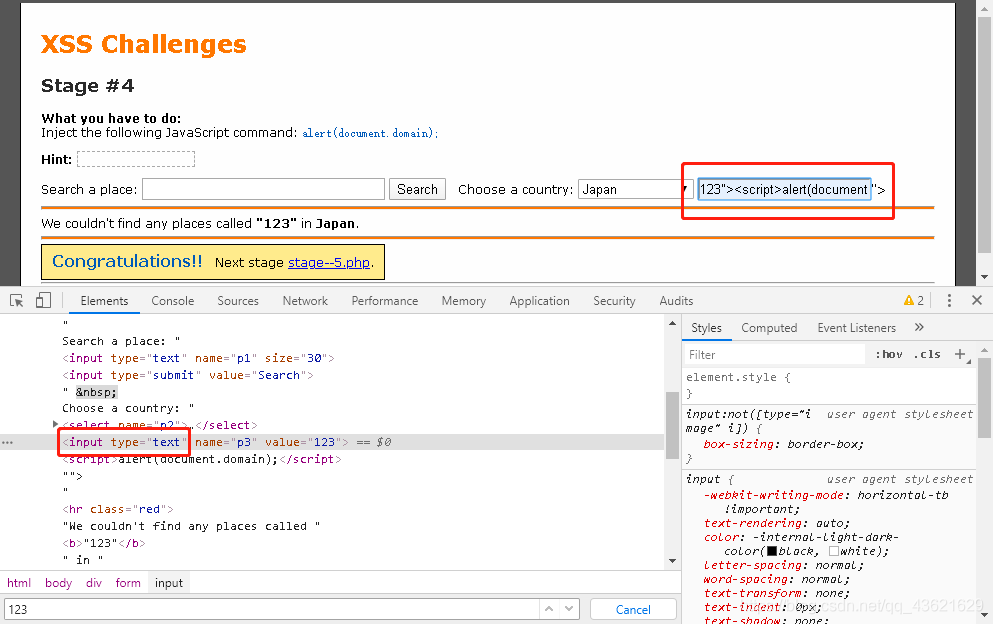Screen dimensions: 993x624
Task: Select html in the breadcrumb bar
Action: point(19,583)
